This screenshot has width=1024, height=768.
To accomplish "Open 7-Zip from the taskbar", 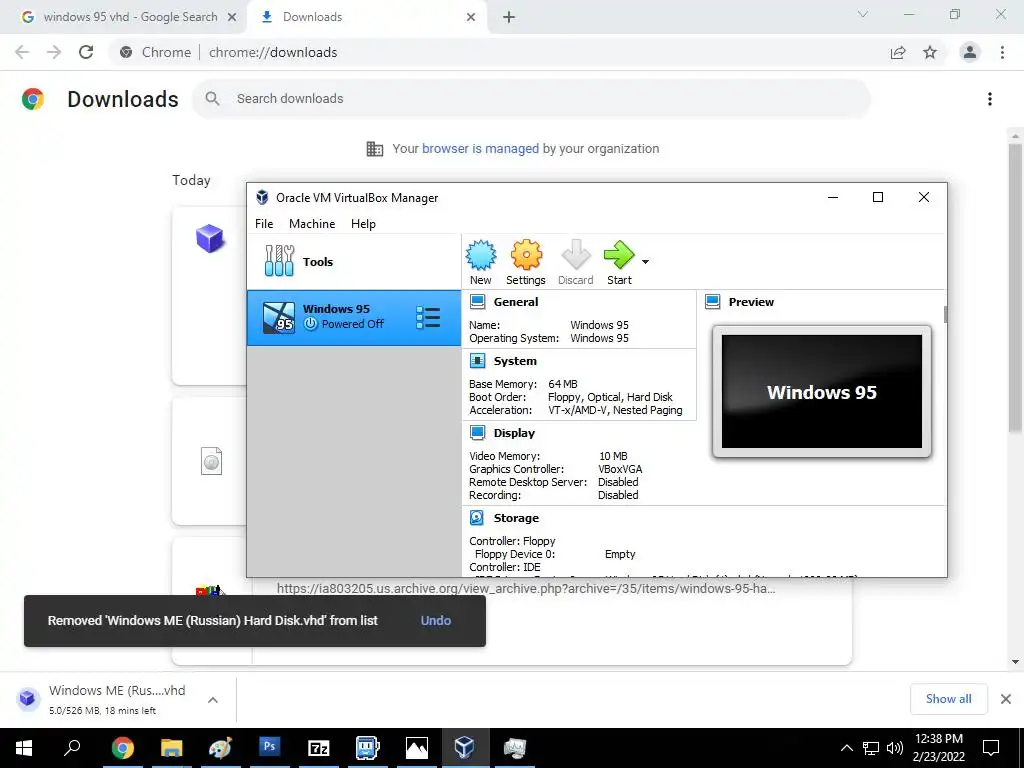I will point(318,748).
